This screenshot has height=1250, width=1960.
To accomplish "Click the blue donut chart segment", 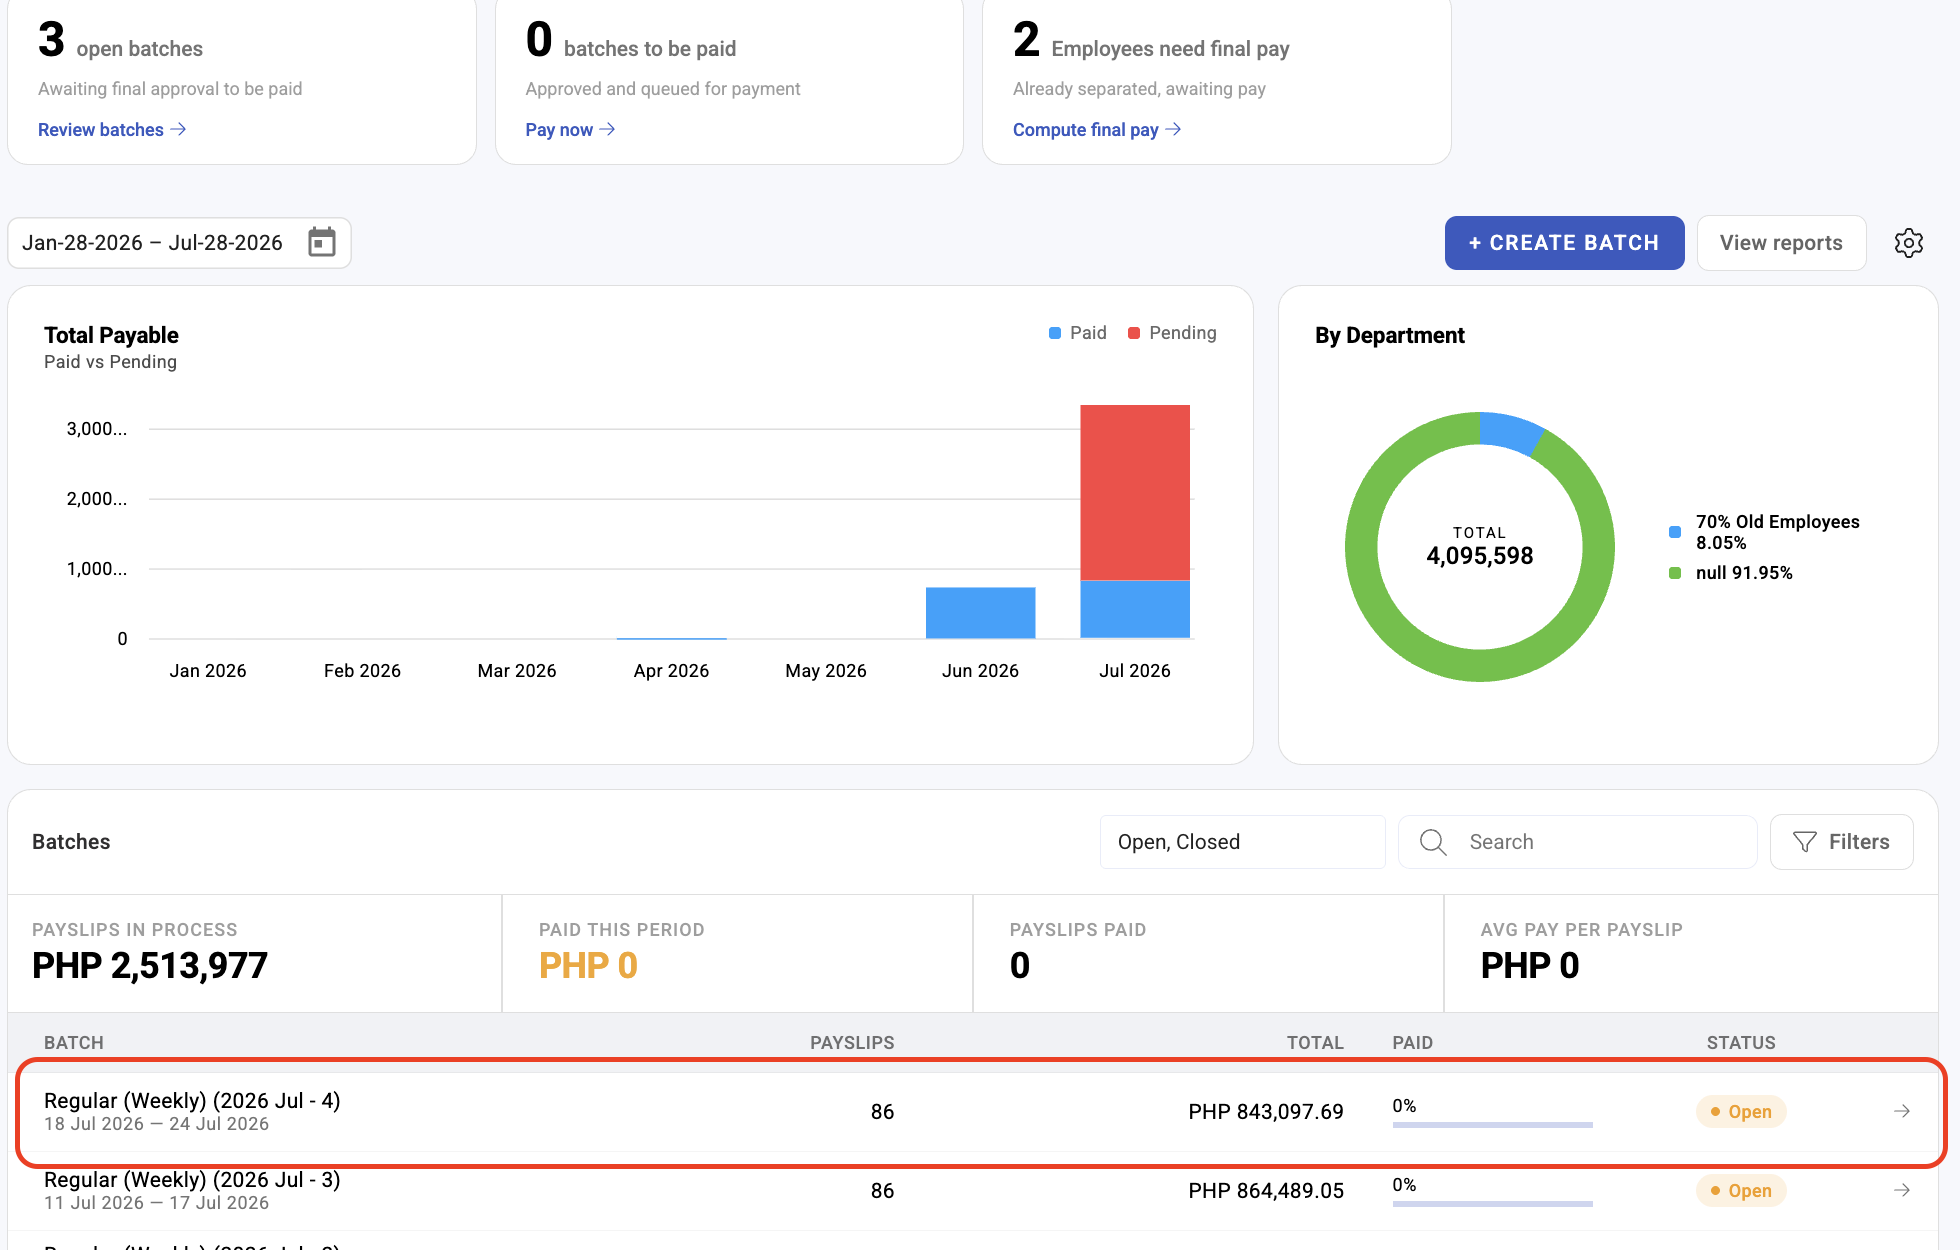I will point(1509,432).
